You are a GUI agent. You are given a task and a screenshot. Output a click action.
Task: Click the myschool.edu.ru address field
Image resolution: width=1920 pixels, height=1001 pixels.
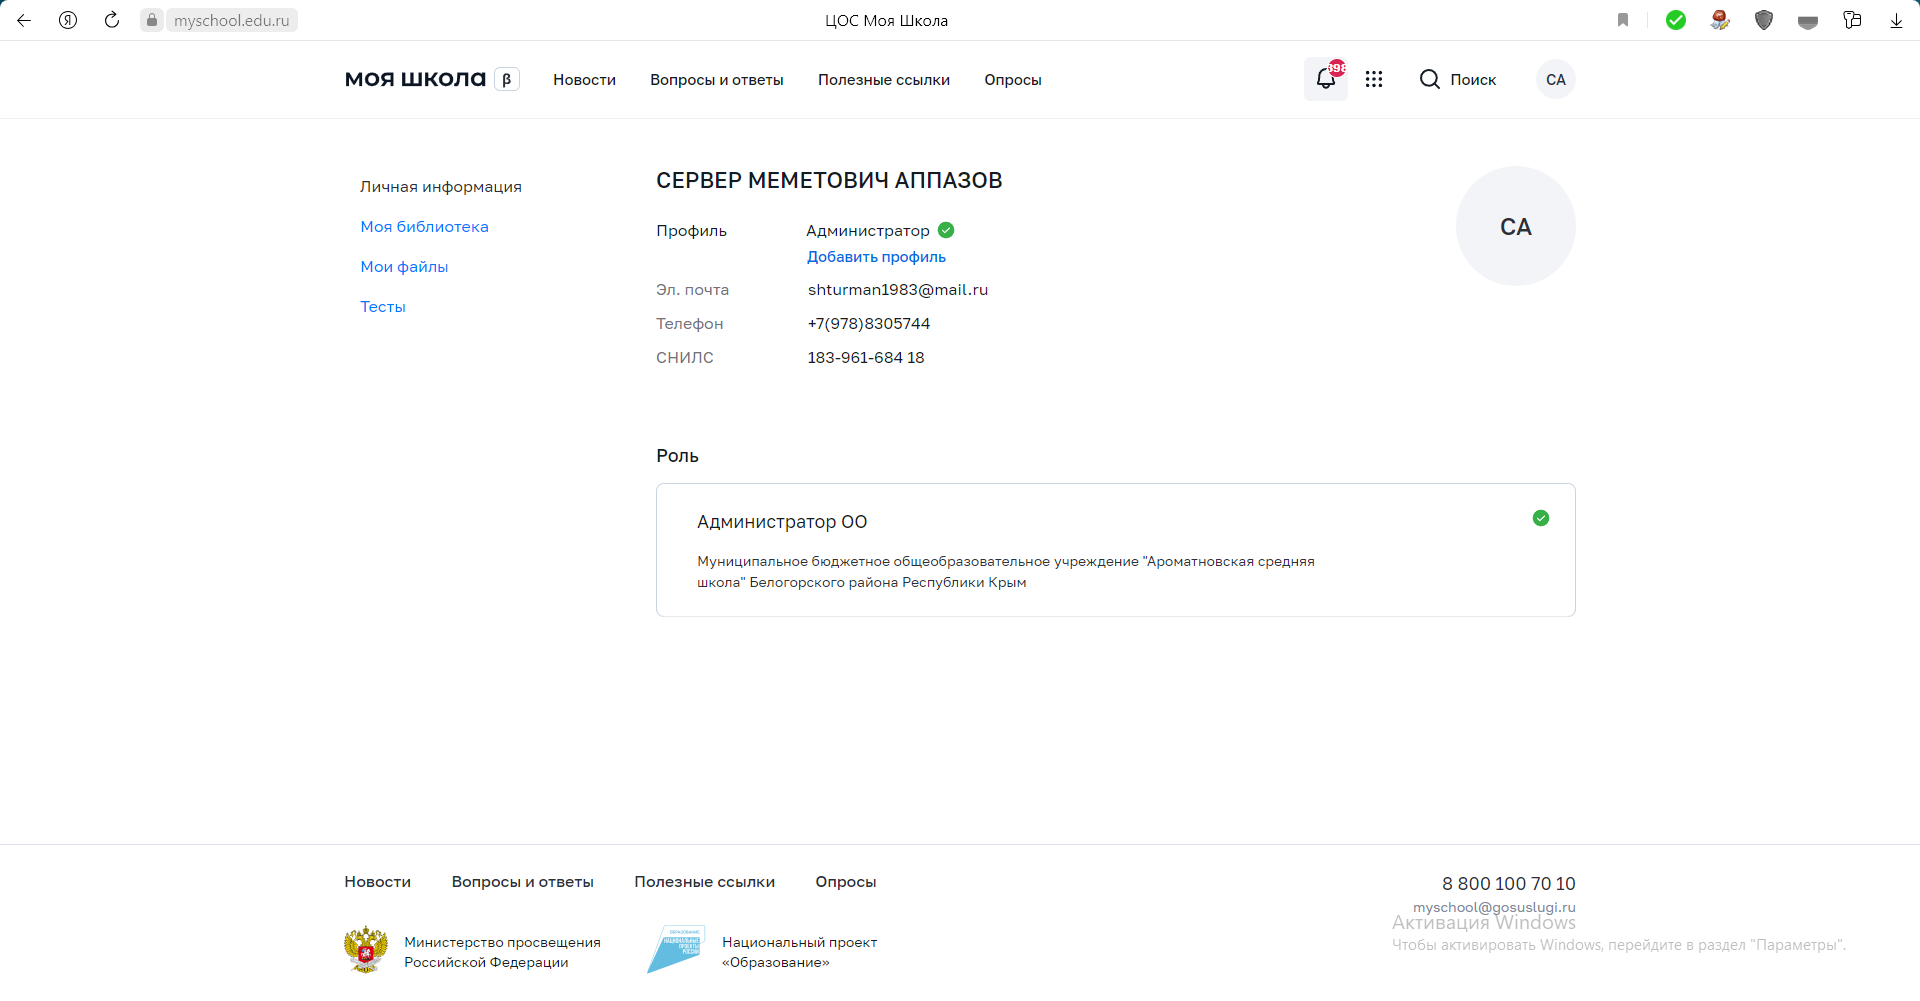tap(231, 20)
